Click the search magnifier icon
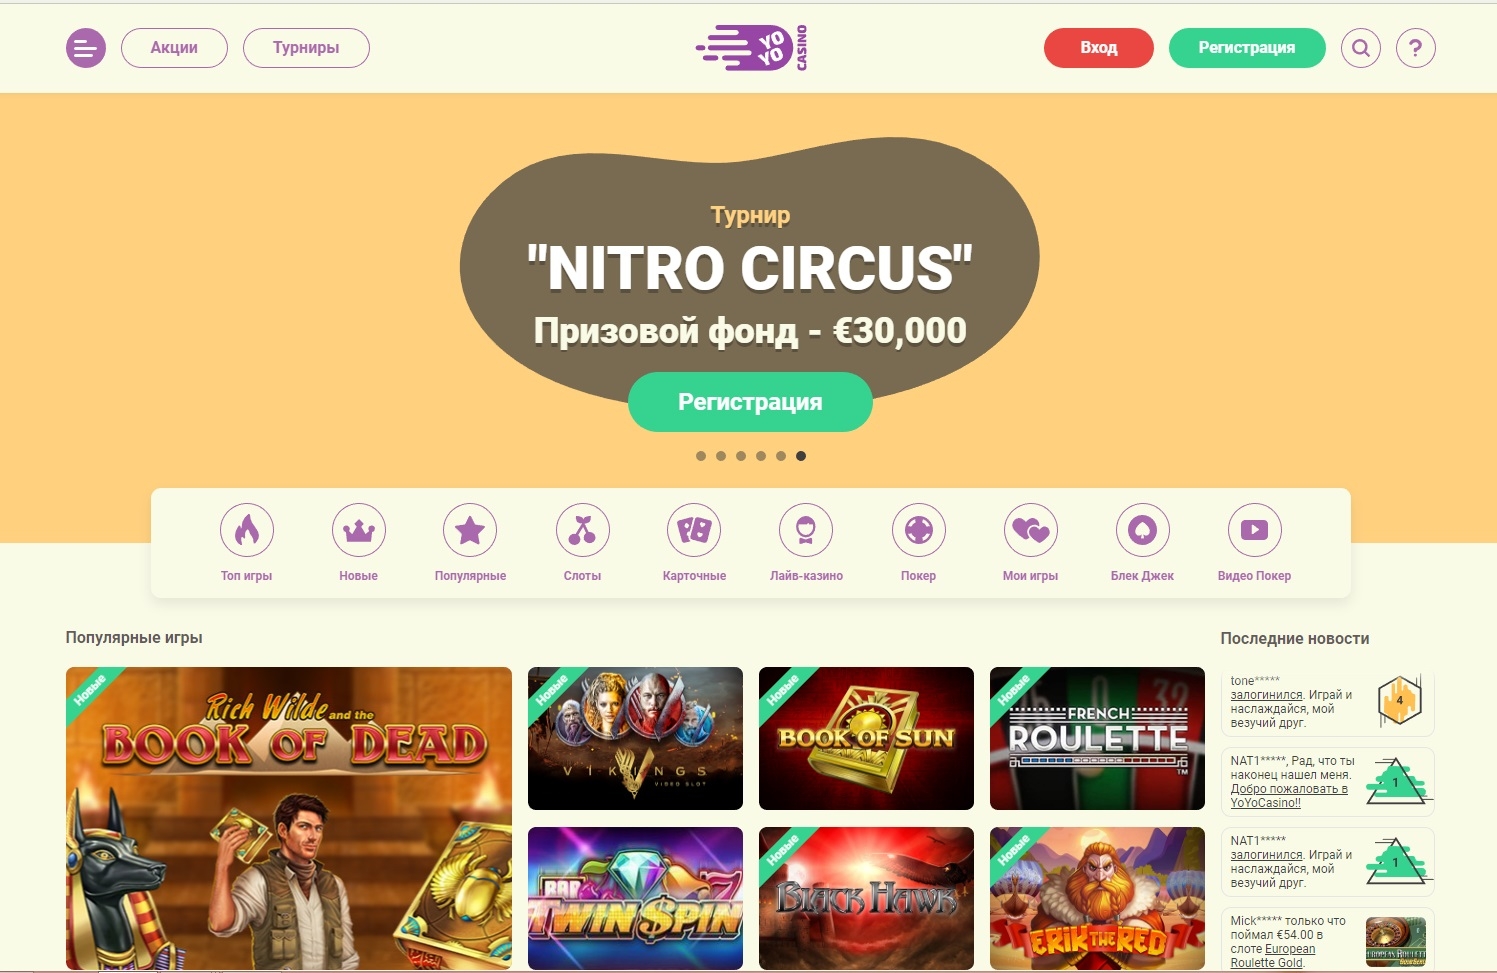 (x=1361, y=48)
